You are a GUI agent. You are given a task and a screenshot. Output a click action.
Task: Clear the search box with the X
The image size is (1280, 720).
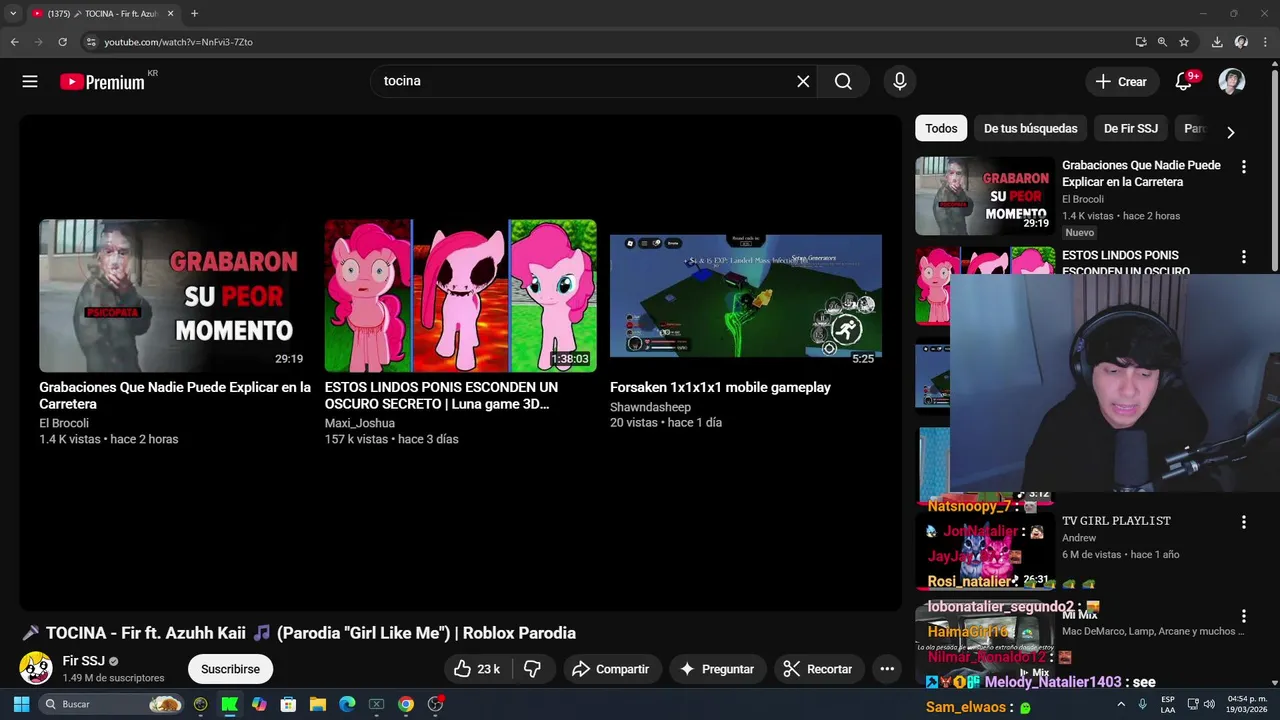click(x=803, y=81)
